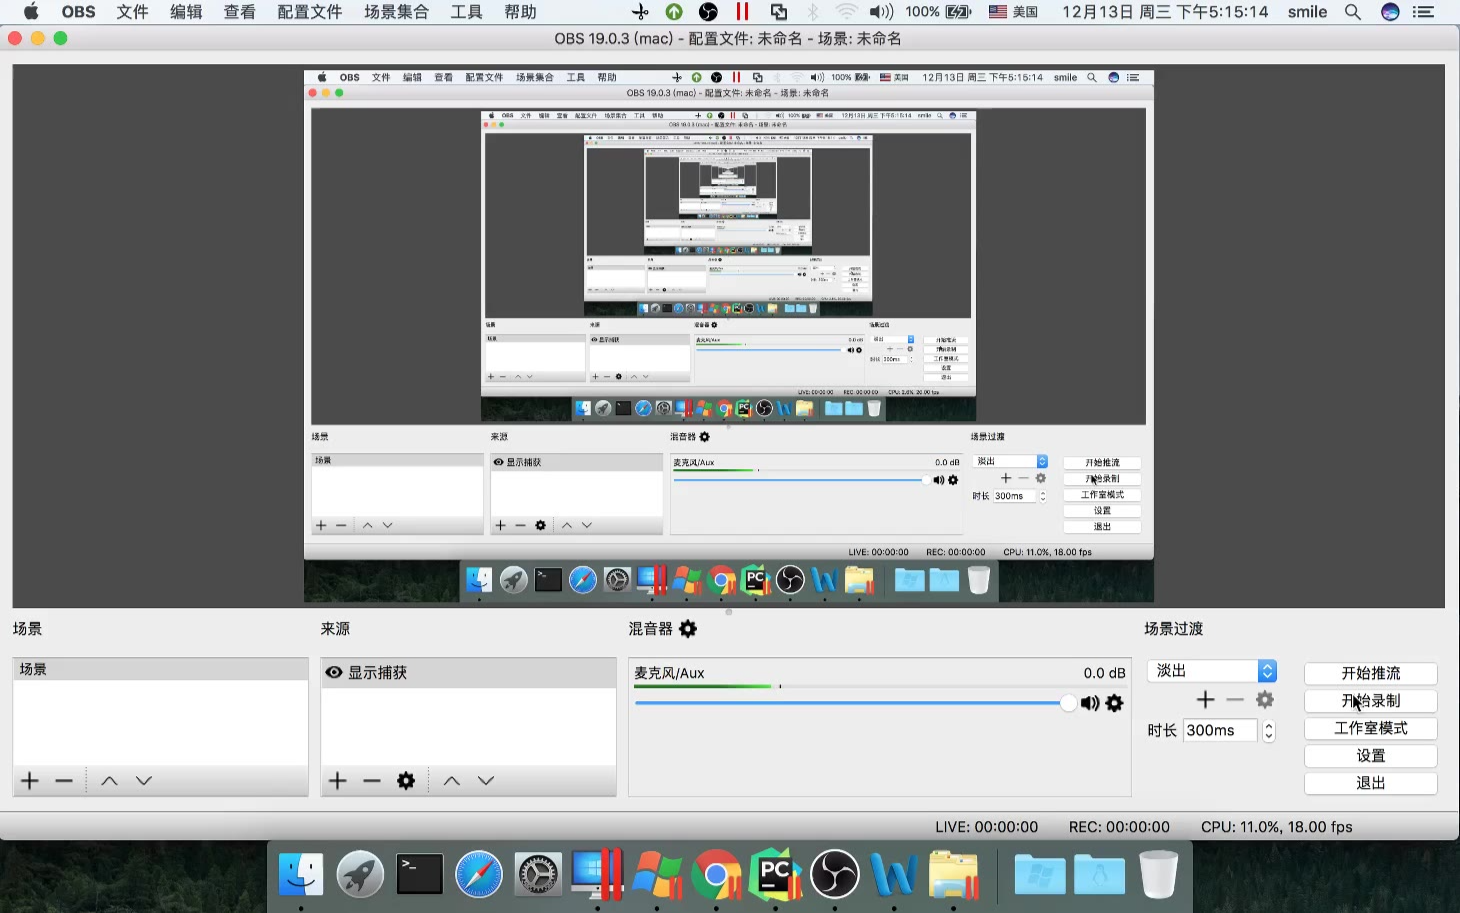Open the 配置文件 menu

310,12
